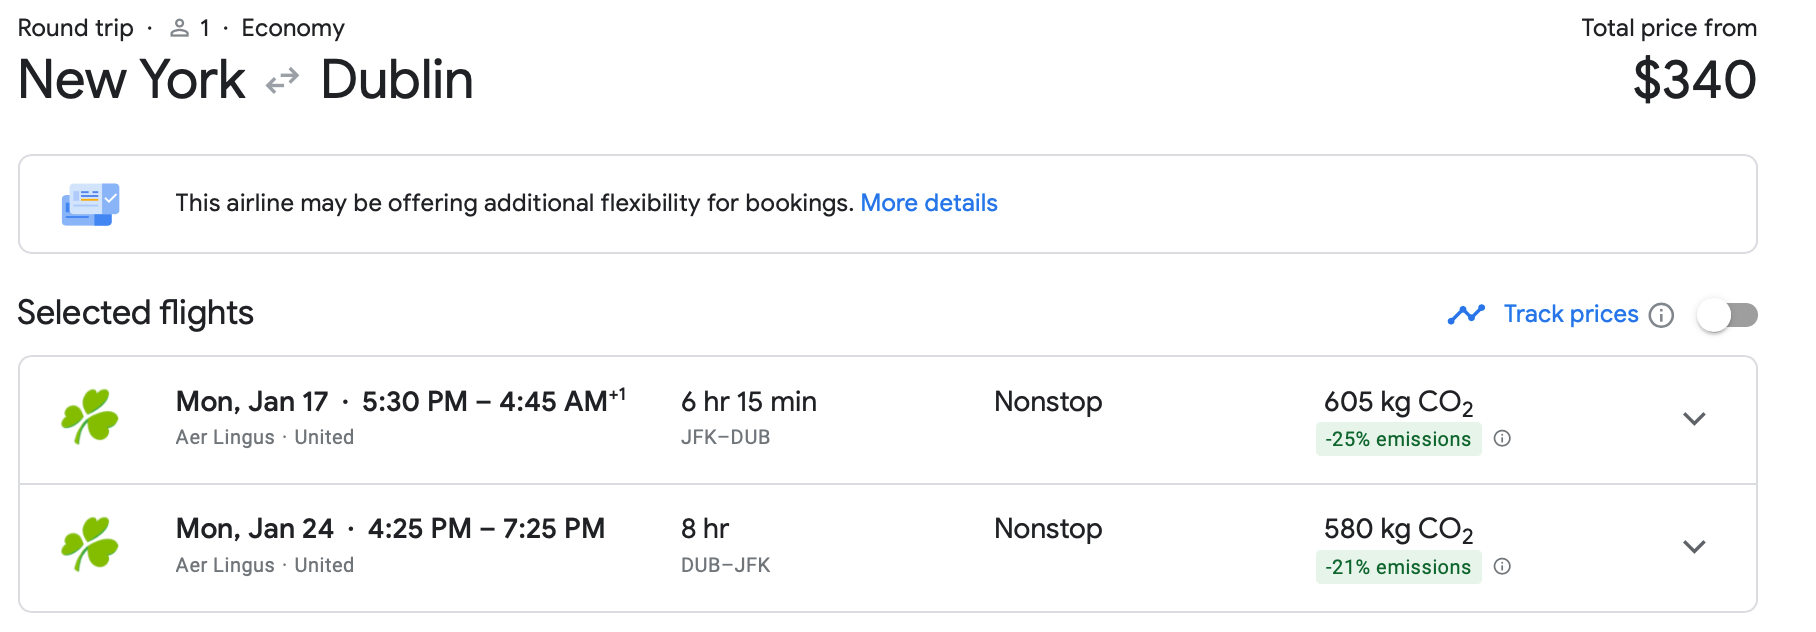This screenshot has height=632, width=1816.
Task: Click the Aer Lingus shamrock logo for outbound flight
Action: pos(90,416)
